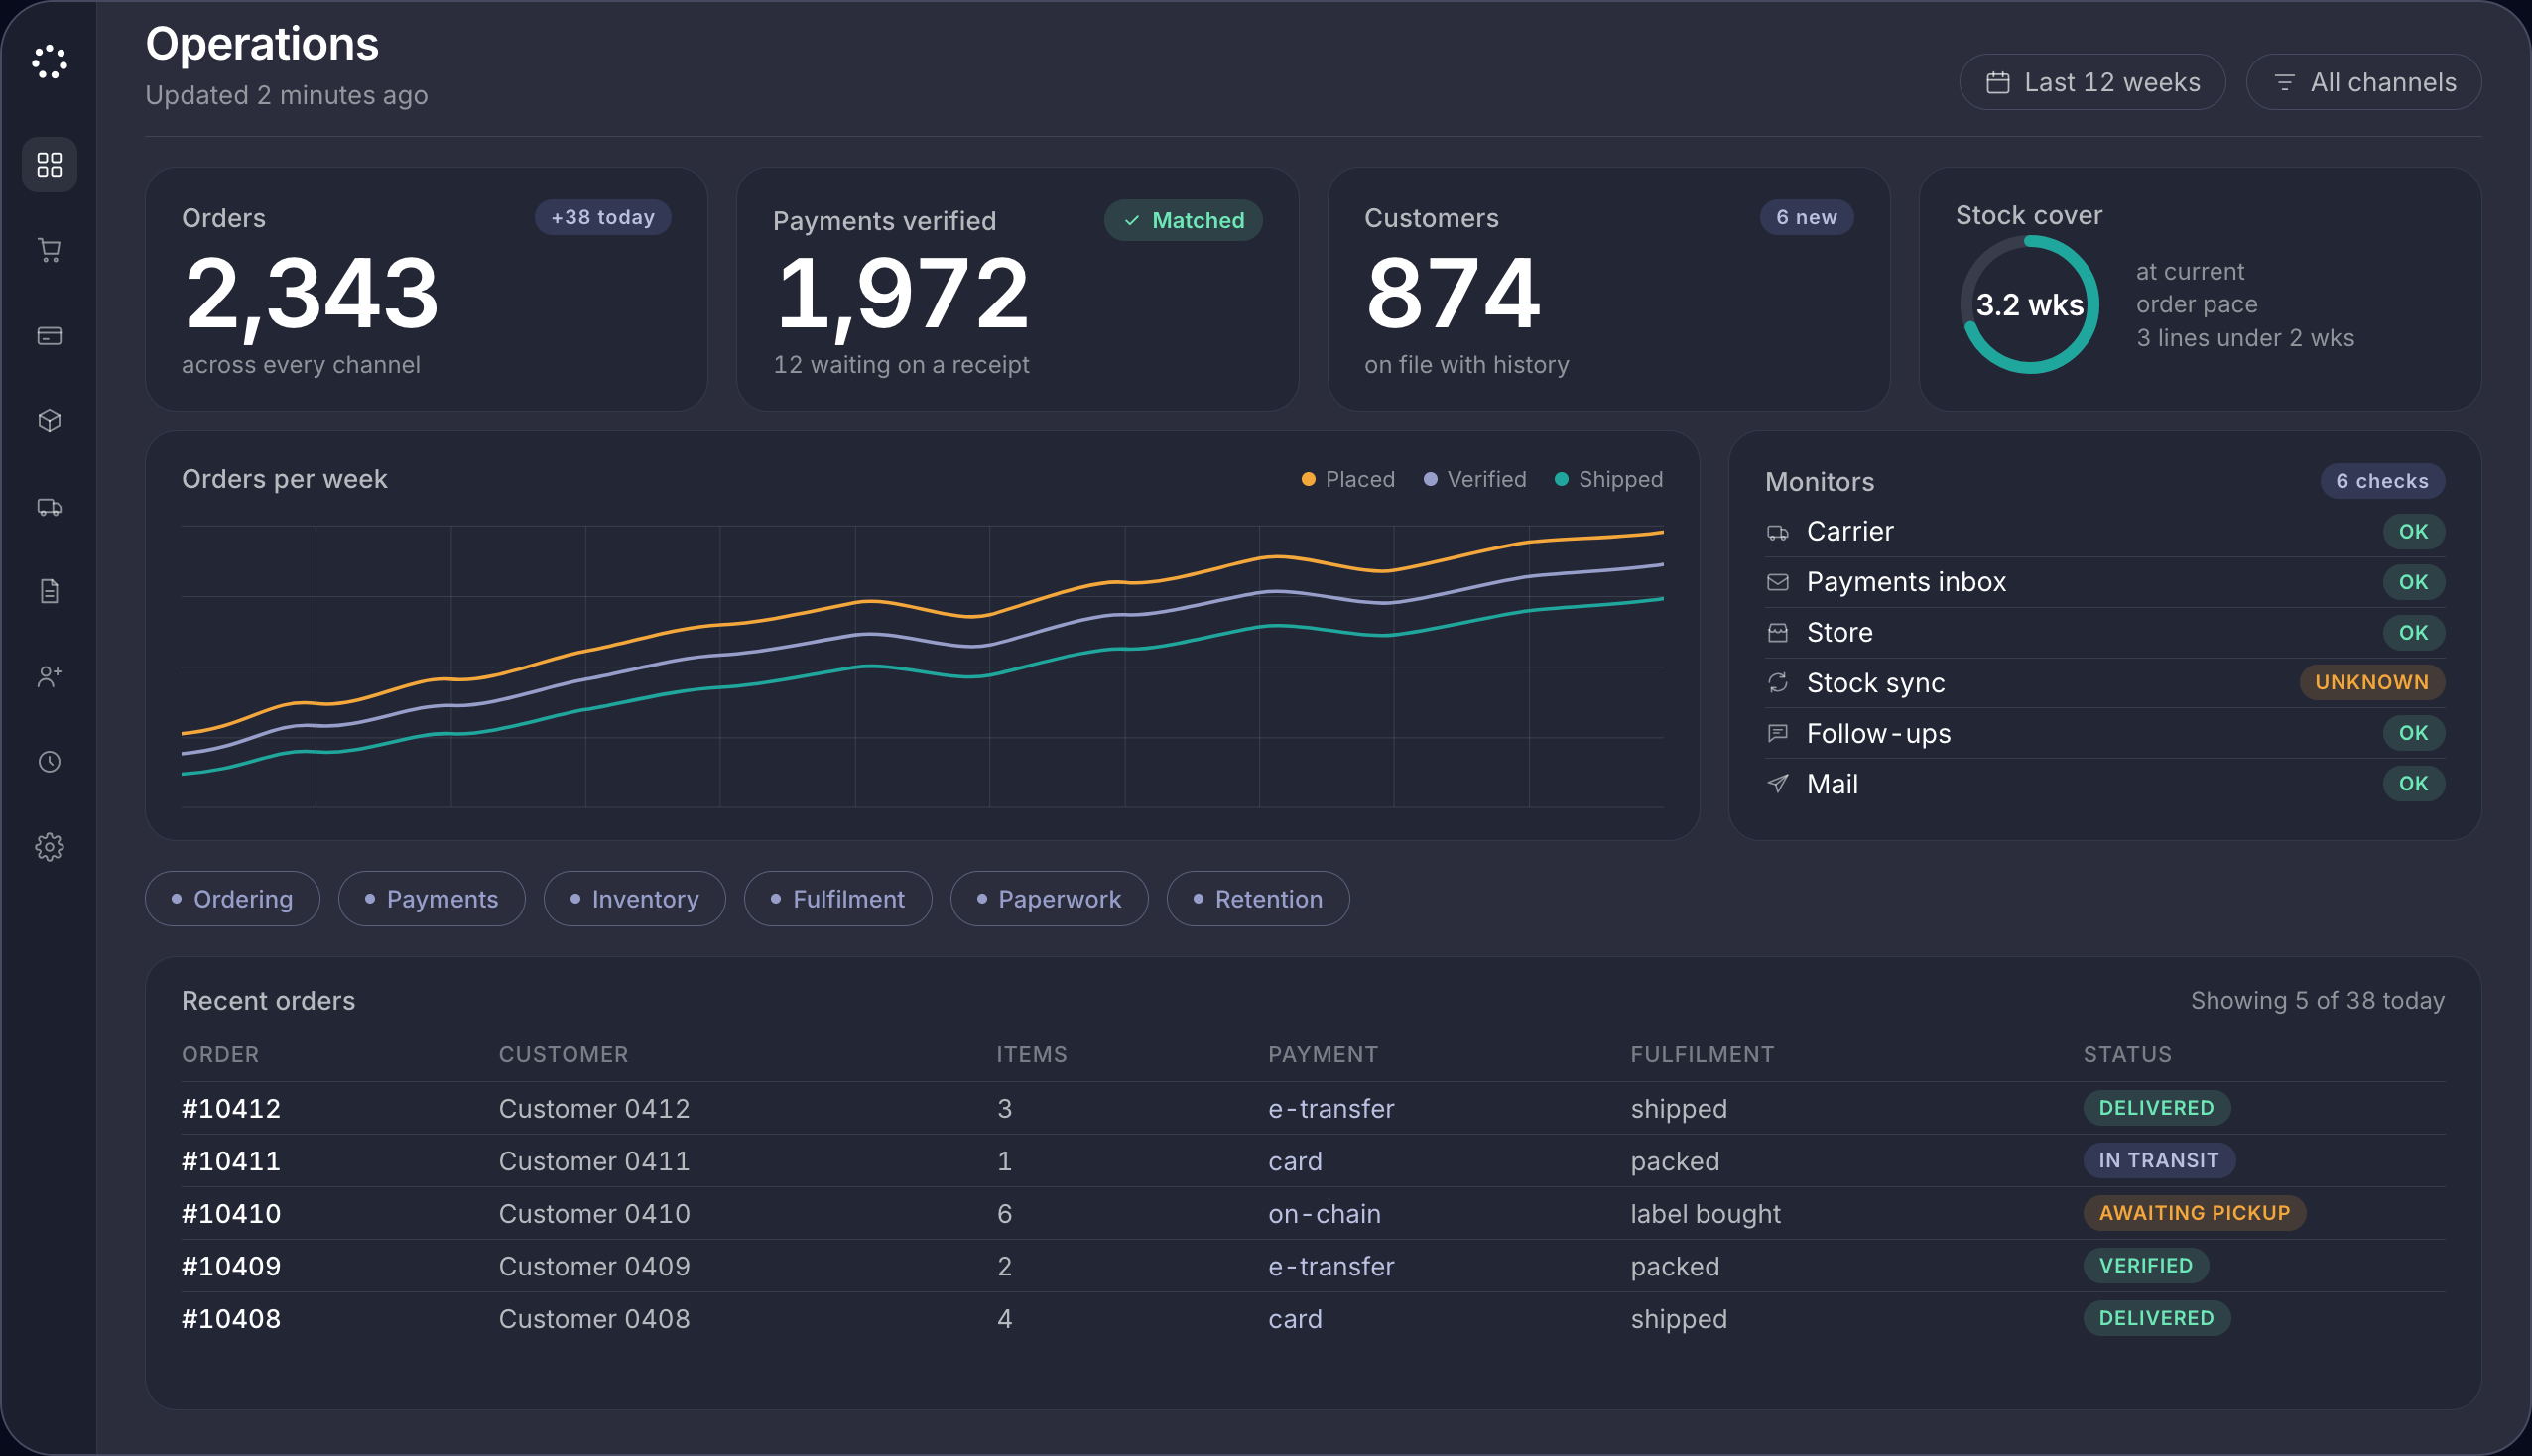Open the shopping cart sidebar icon
The height and width of the screenshot is (1456, 2532).
coord(49,250)
